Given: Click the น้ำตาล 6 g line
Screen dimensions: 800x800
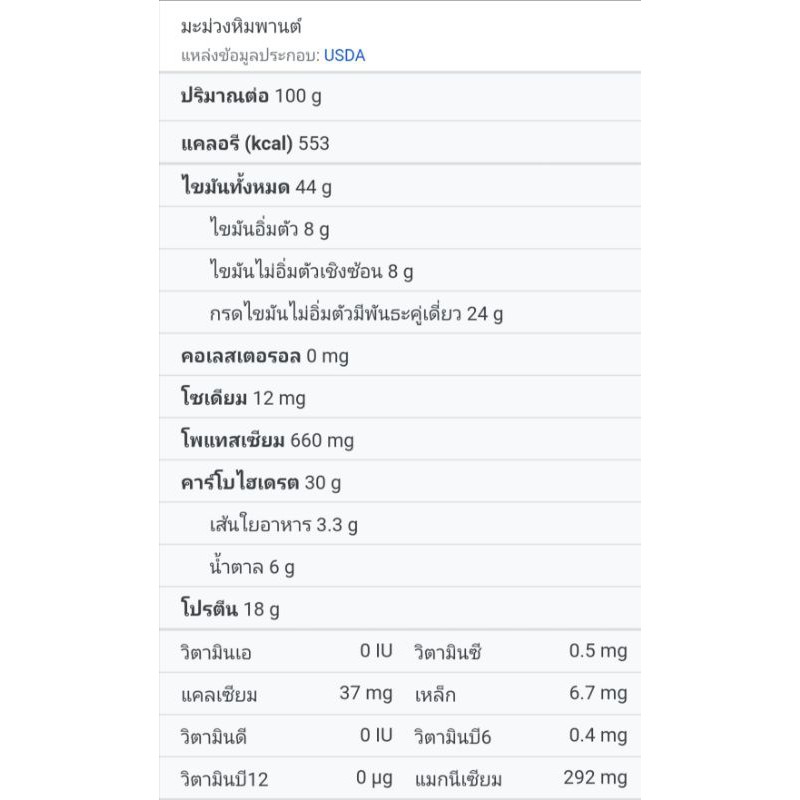Looking at the screenshot, I should [x=253, y=568].
